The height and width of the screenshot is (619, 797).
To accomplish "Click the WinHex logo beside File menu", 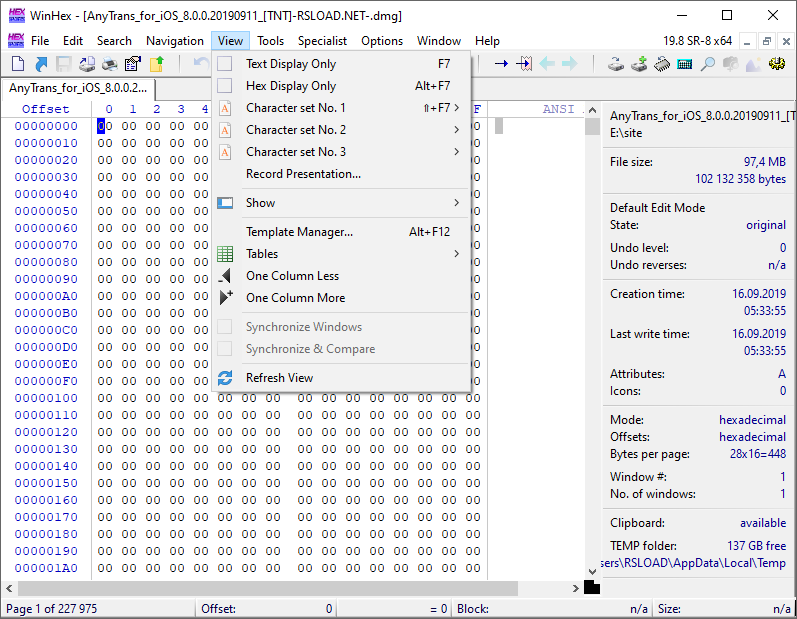I will pos(16,40).
